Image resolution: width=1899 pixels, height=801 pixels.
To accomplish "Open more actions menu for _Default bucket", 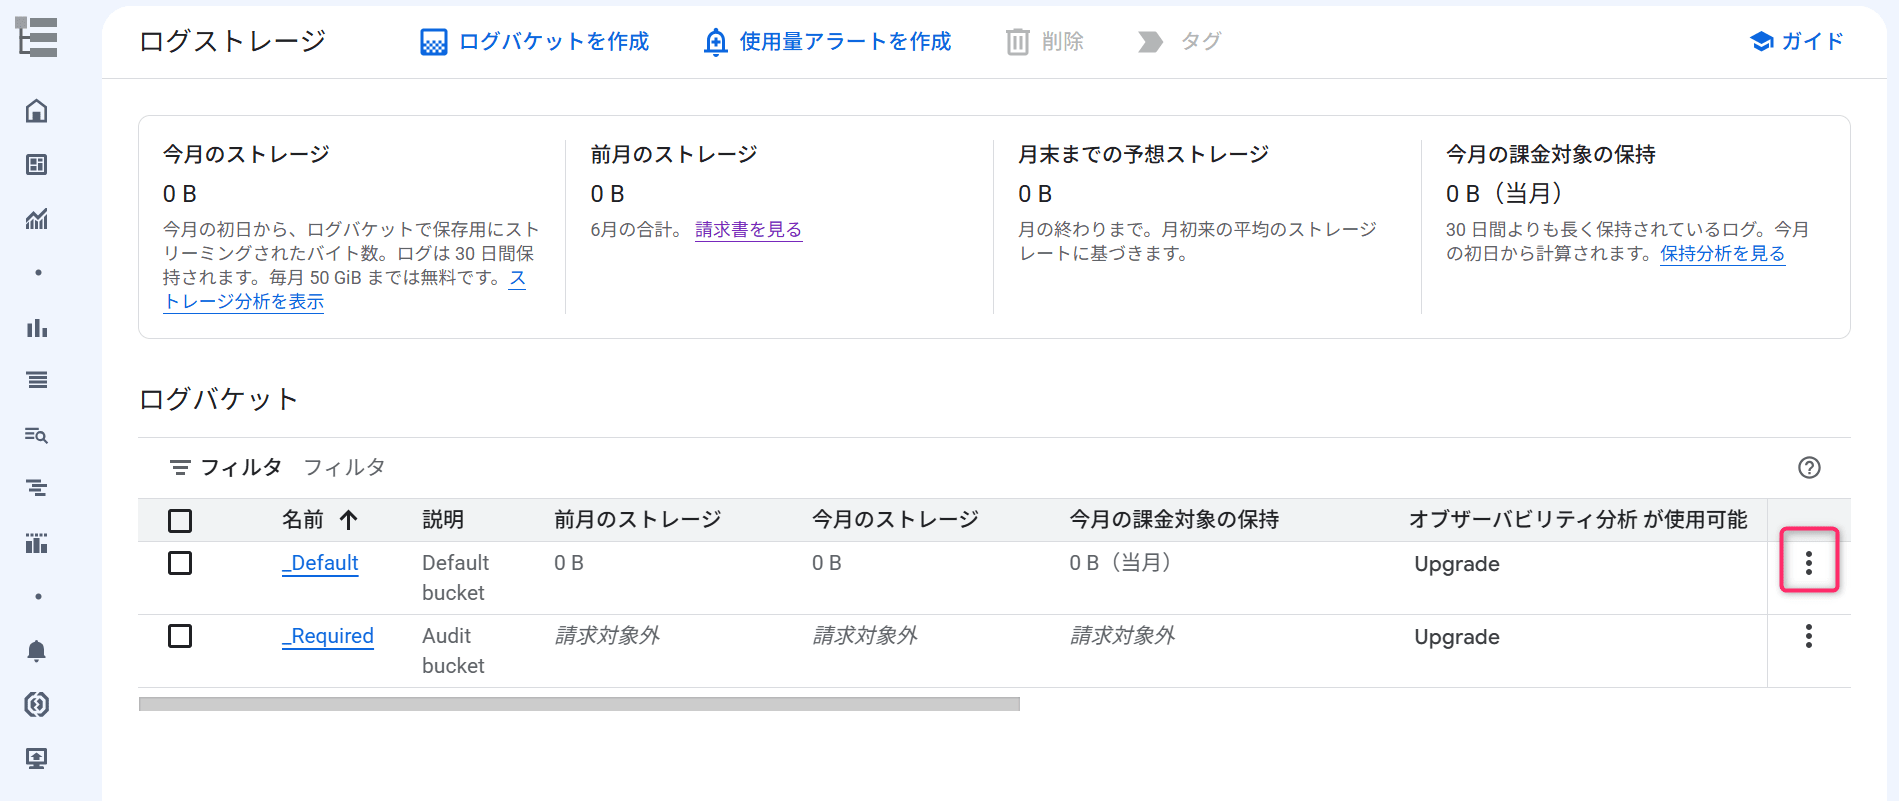I will [1809, 563].
